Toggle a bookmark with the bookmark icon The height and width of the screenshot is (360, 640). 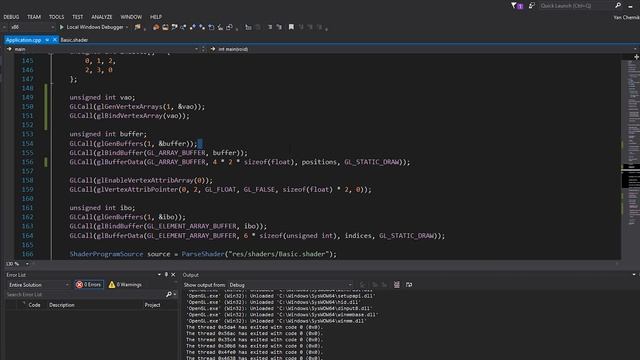(291, 27)
